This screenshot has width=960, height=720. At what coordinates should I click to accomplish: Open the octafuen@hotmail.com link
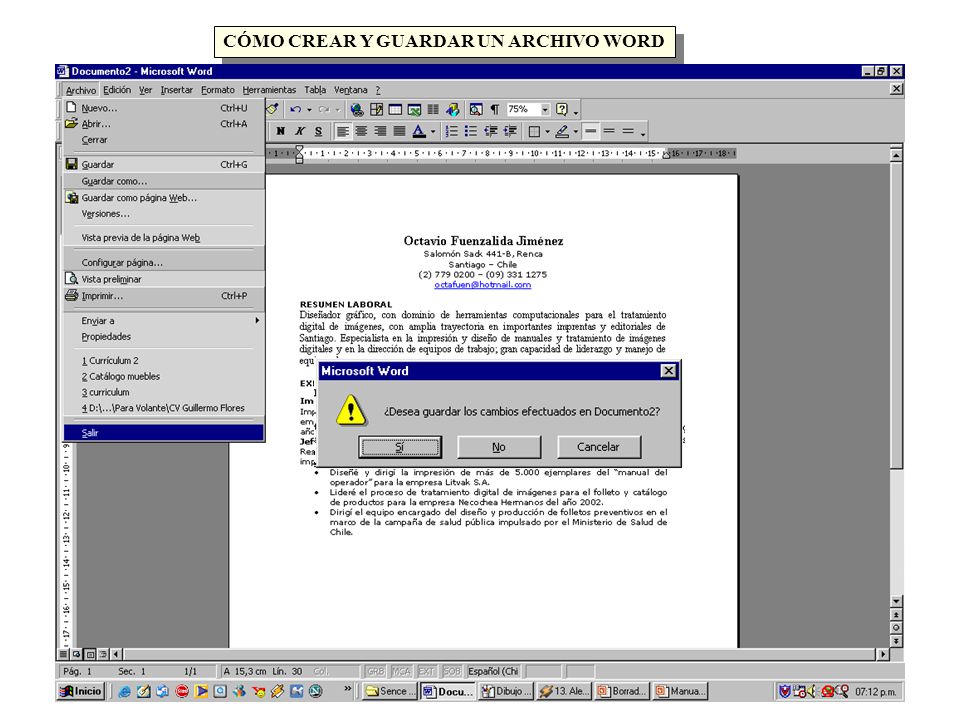point(482,285)
